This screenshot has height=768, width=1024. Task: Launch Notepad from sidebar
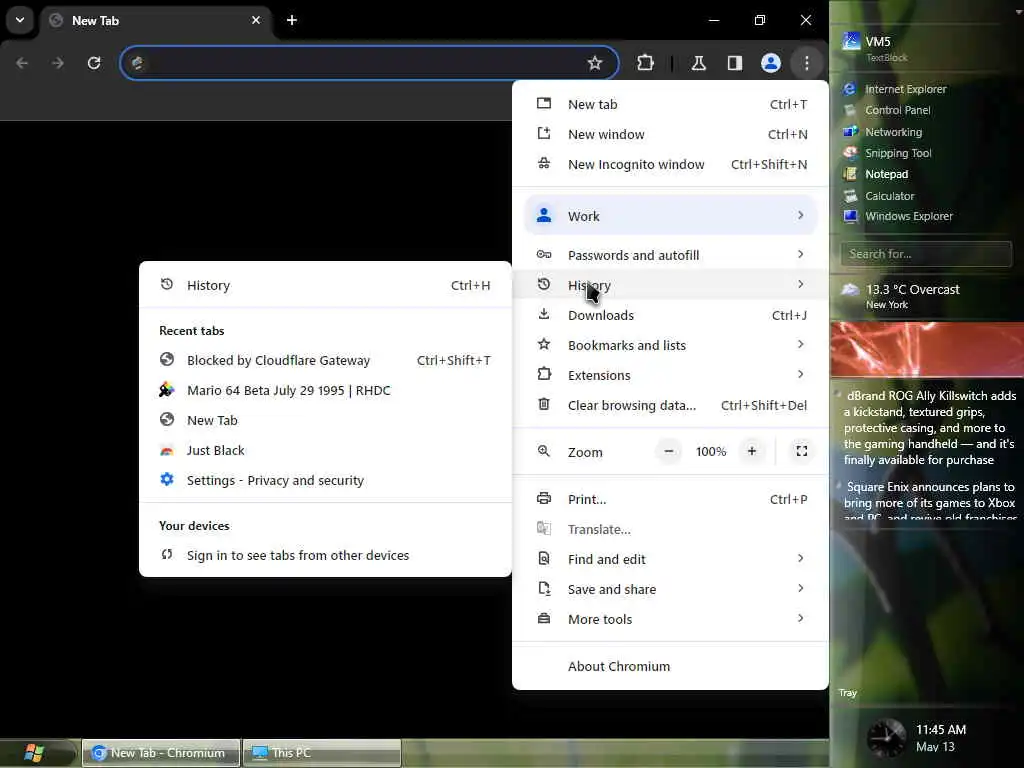click(x=876, y=174)
